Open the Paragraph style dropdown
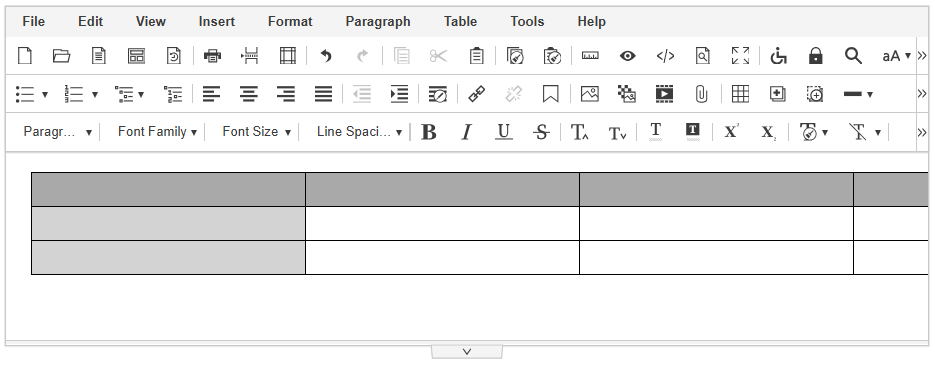The height and width of the screenshot is (377, 935). [57, 132]
